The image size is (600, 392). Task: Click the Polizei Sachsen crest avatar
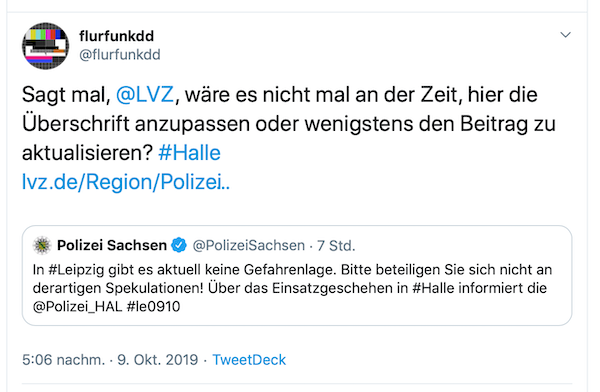[x=42, y=245]
